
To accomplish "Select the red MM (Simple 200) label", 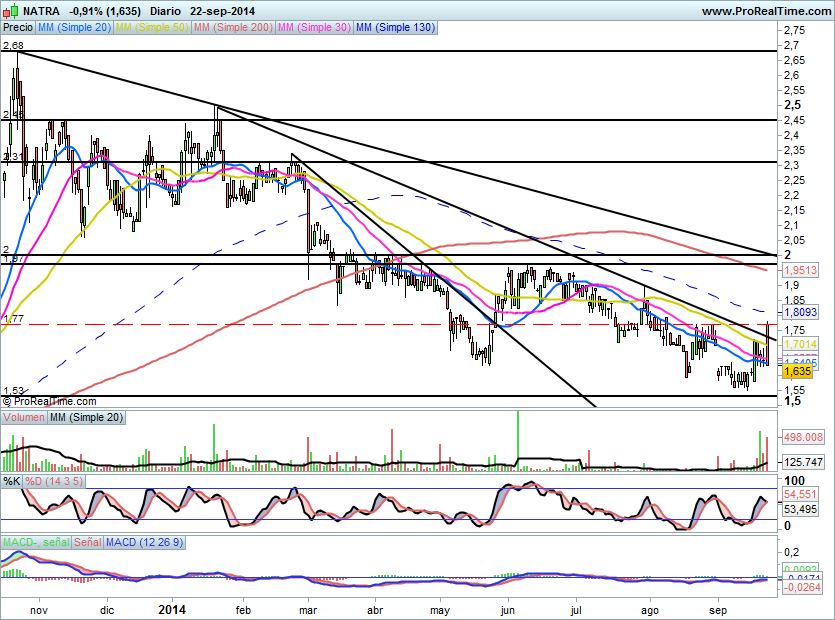I will click(x=232, y=28).
